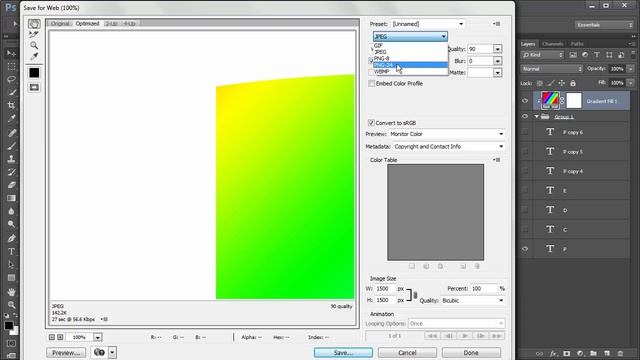The height and width of the screenshot is (360, 640).
Task: Select Photoshop Pen tool
Action: pyautogui.click(x=11, y=238)
